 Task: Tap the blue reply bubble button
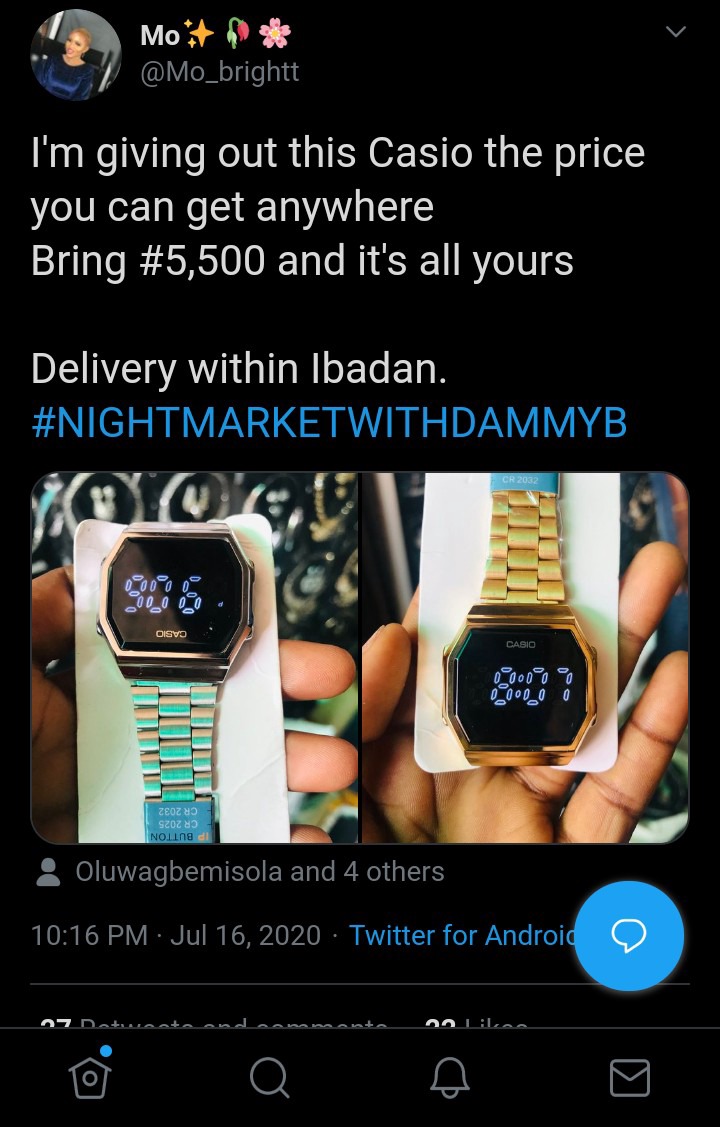(x=629, y=935)
